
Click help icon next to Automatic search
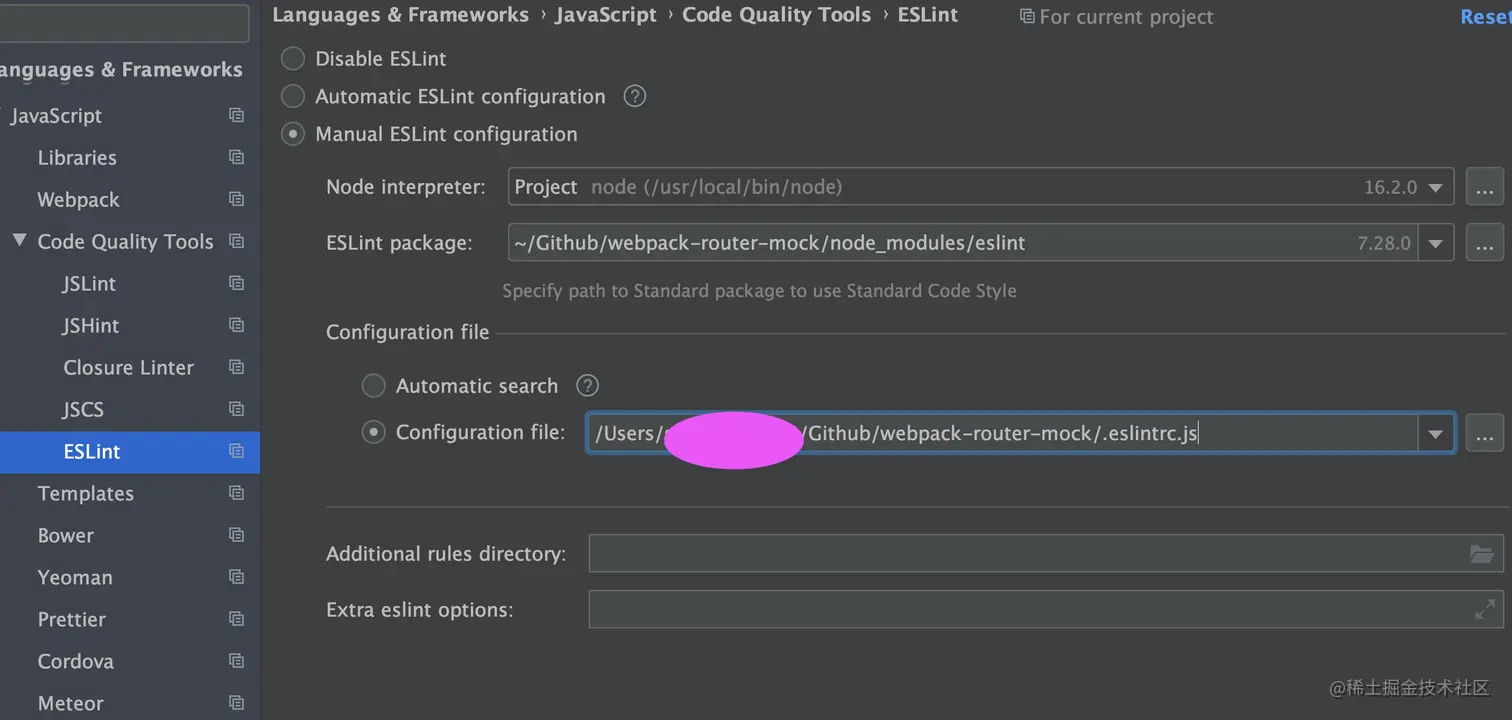pos(587,386)
